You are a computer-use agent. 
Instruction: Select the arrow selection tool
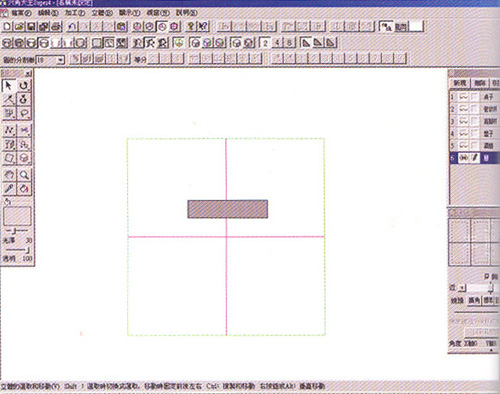(9, 86)
